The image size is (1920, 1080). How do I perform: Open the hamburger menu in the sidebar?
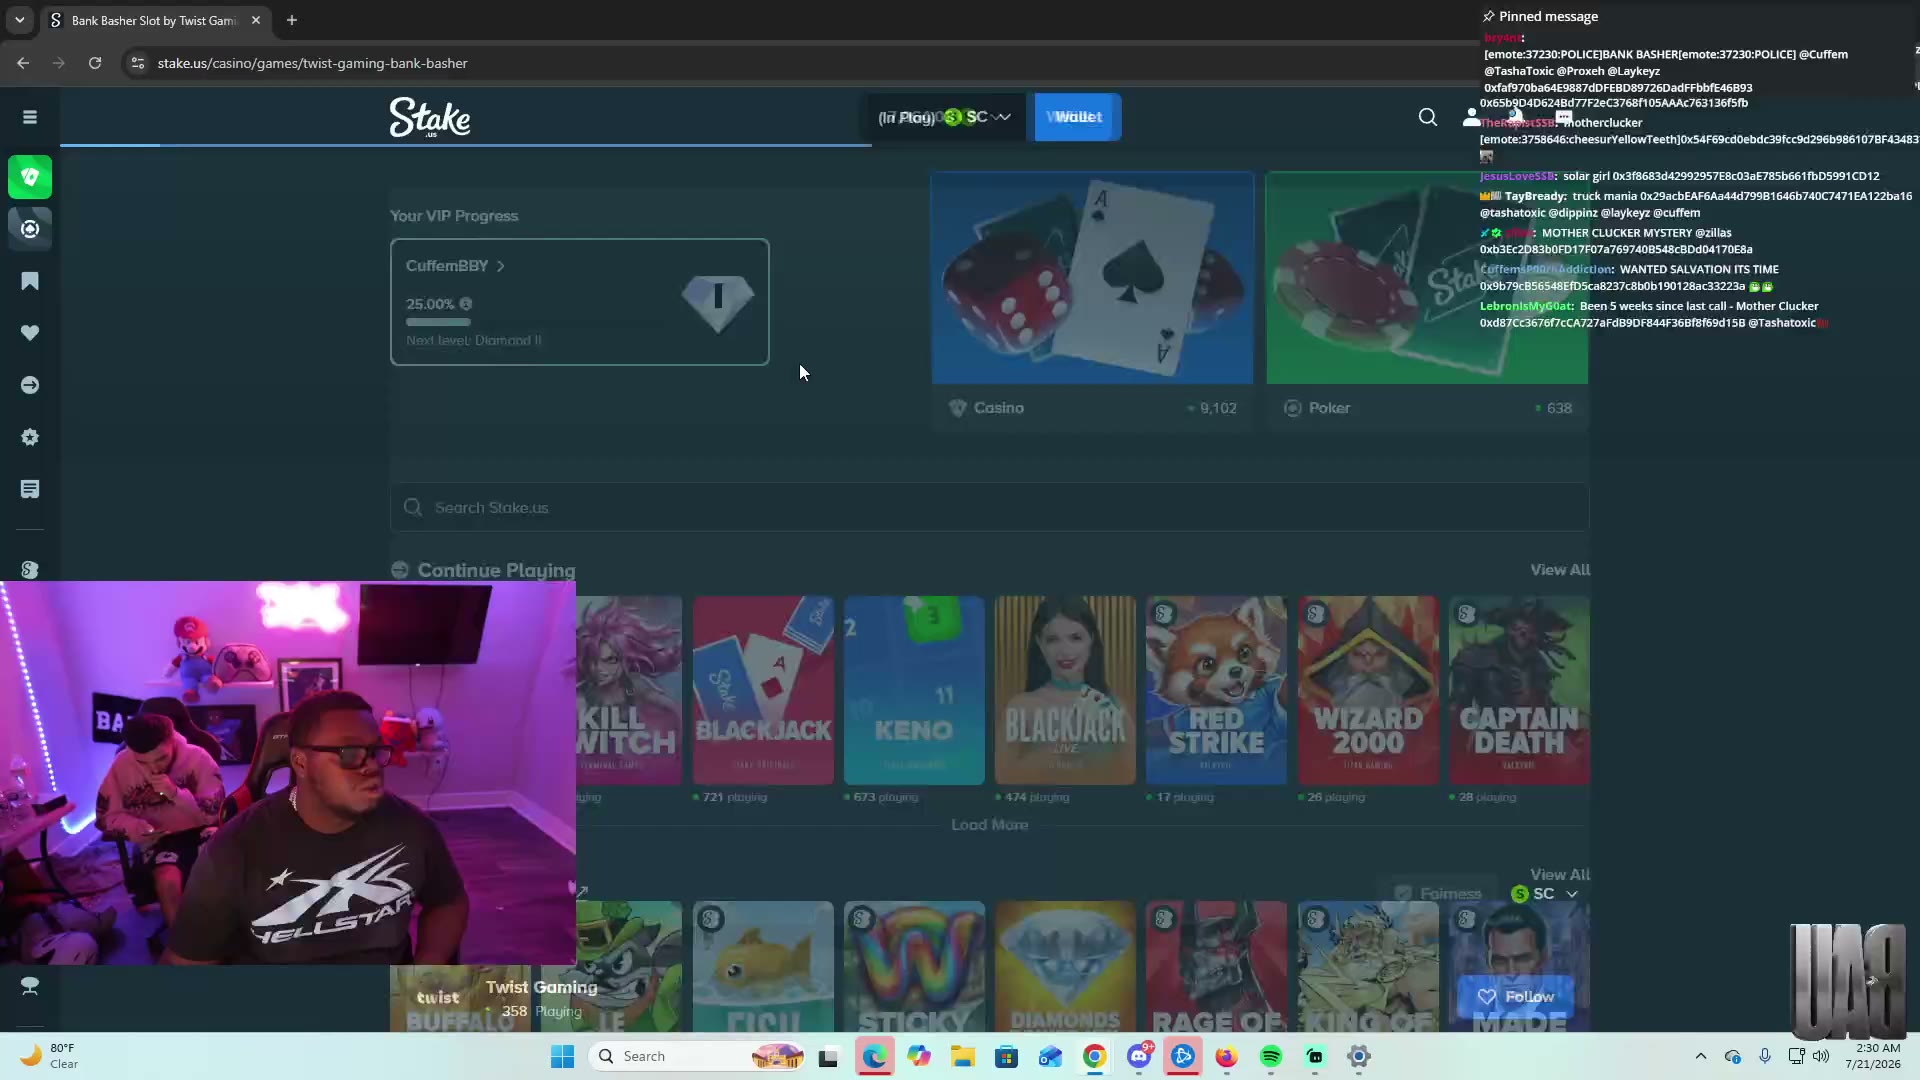[x=30, y=117]
